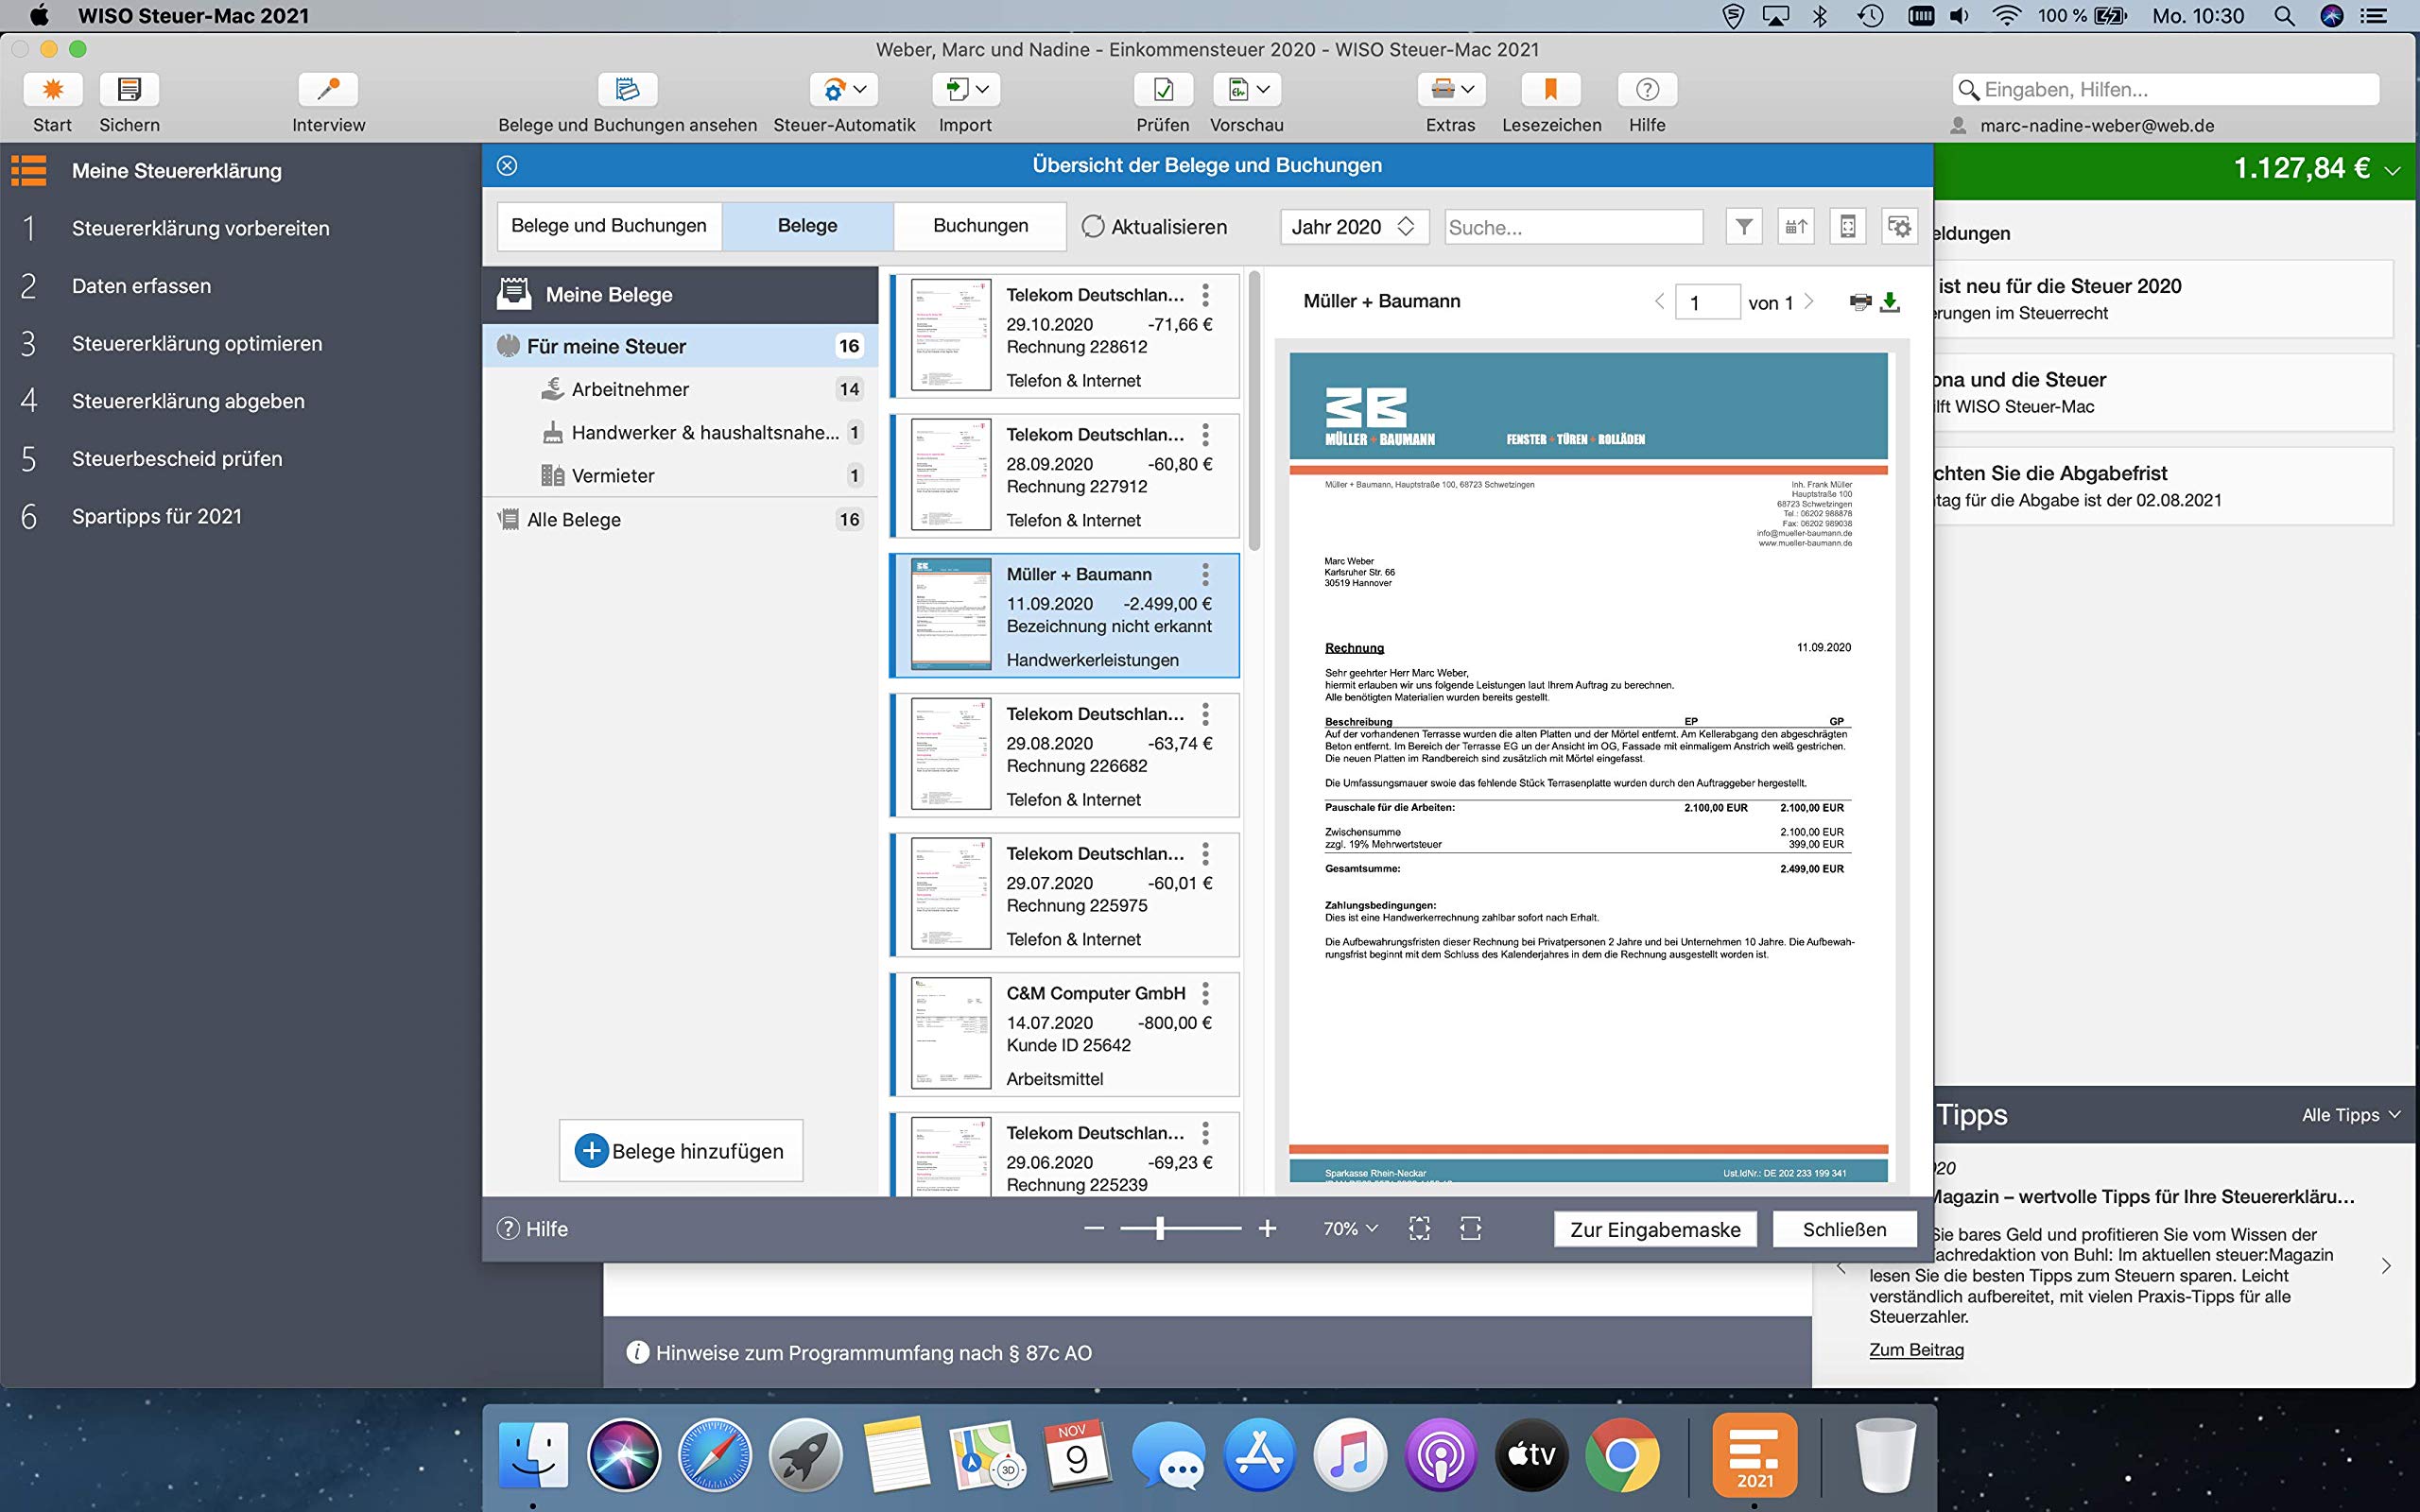Click Zur Eingabemaske button
Image resolution: width=2420 pixels, height=1512 pixels.
[1655, 1230]
